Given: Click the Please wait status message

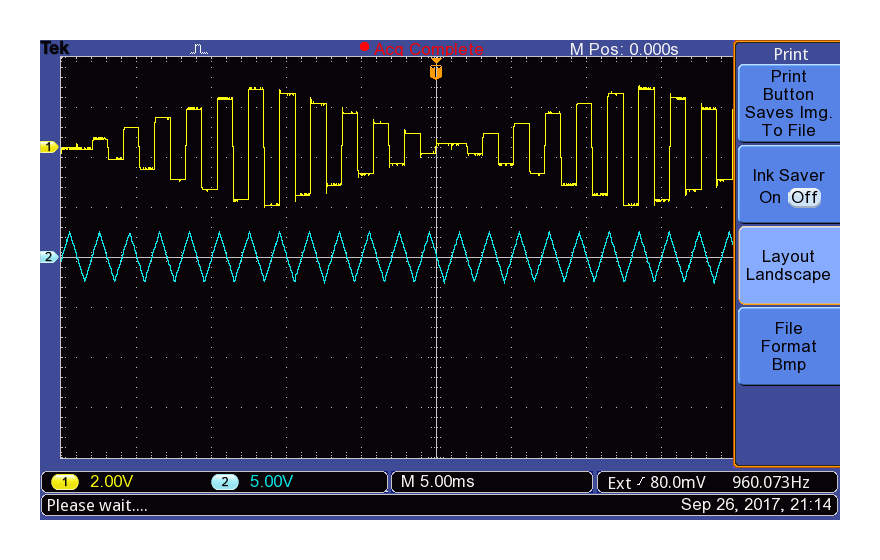Looking at the screenshot, I should (x=97, y=505).
